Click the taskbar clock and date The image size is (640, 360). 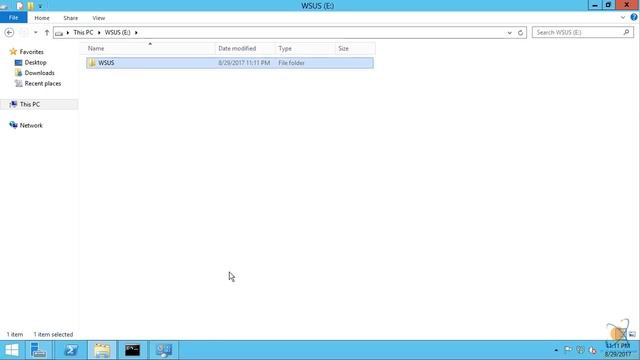(x=618, y=350)
